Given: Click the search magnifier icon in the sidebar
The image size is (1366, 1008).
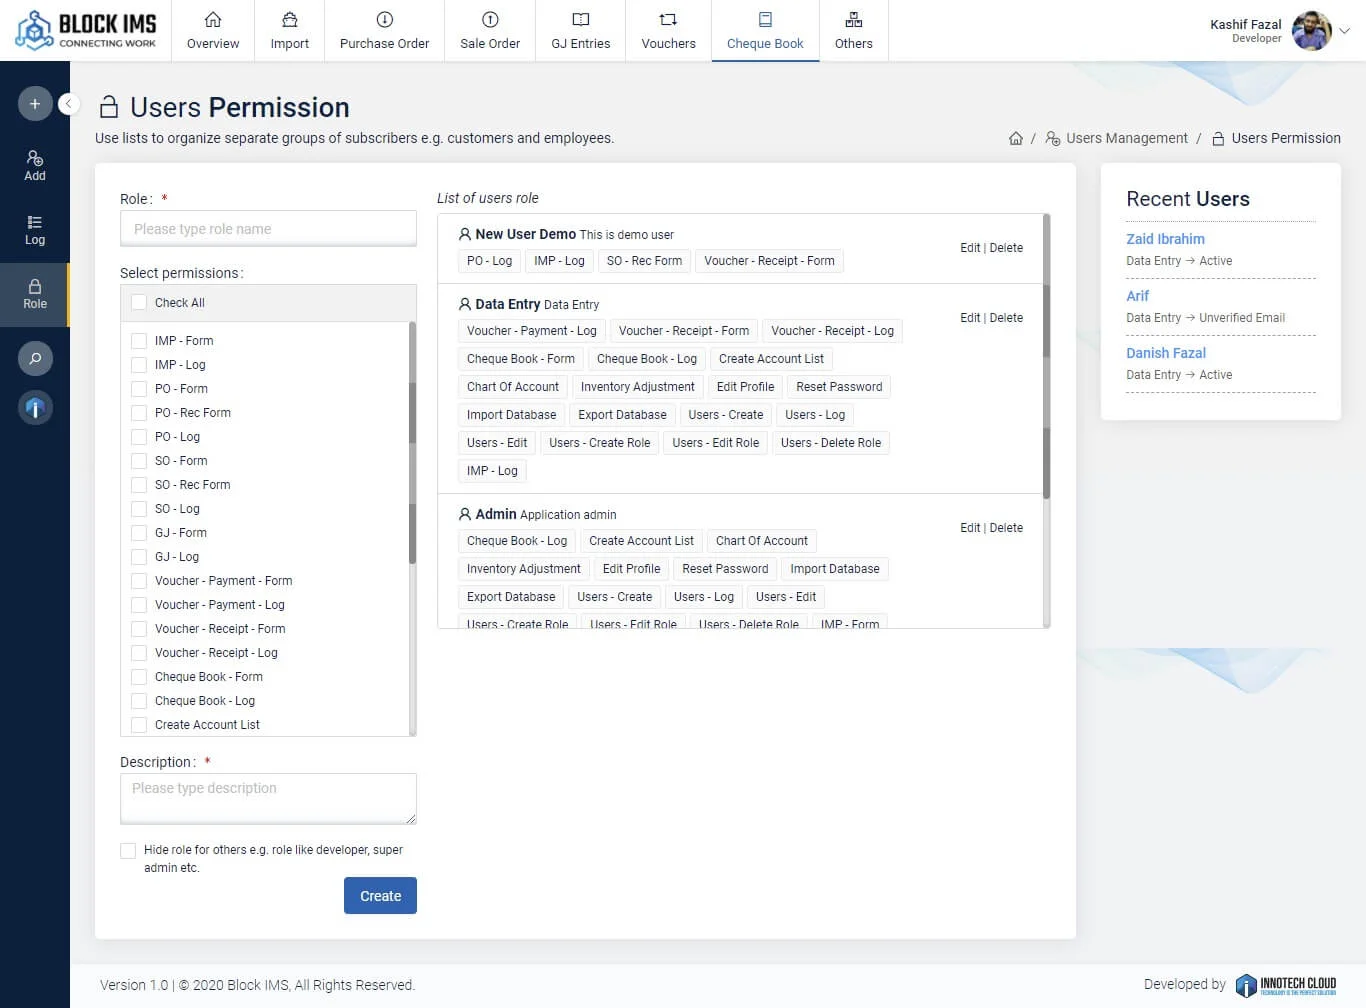Looking at the screenshot, I should click(x=35, y=358).
